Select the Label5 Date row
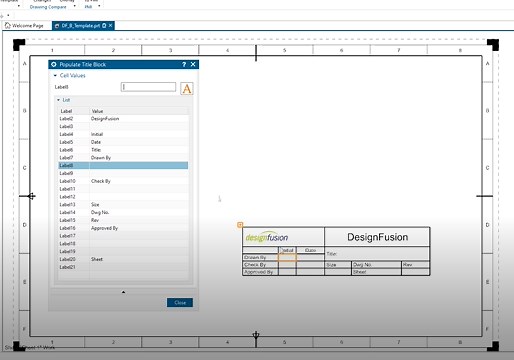The image size is (514, 360). tap(123, 142)
